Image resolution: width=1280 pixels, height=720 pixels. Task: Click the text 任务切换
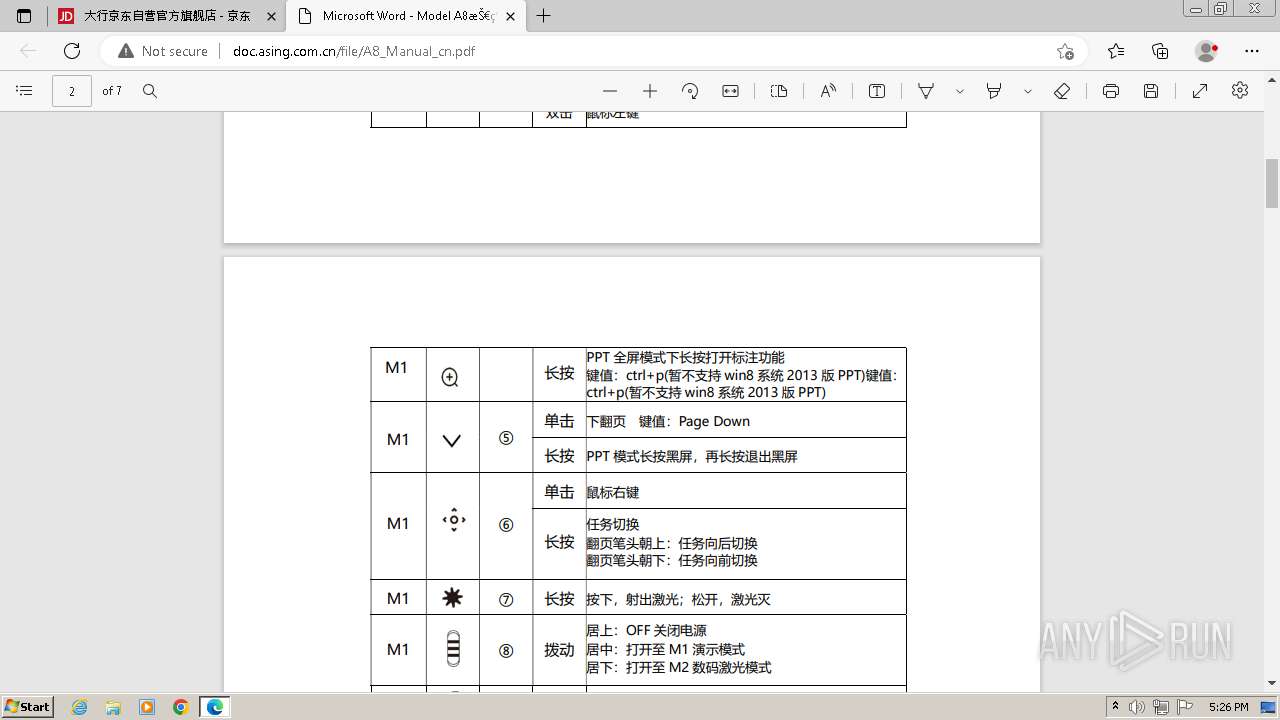pos(613,524)
